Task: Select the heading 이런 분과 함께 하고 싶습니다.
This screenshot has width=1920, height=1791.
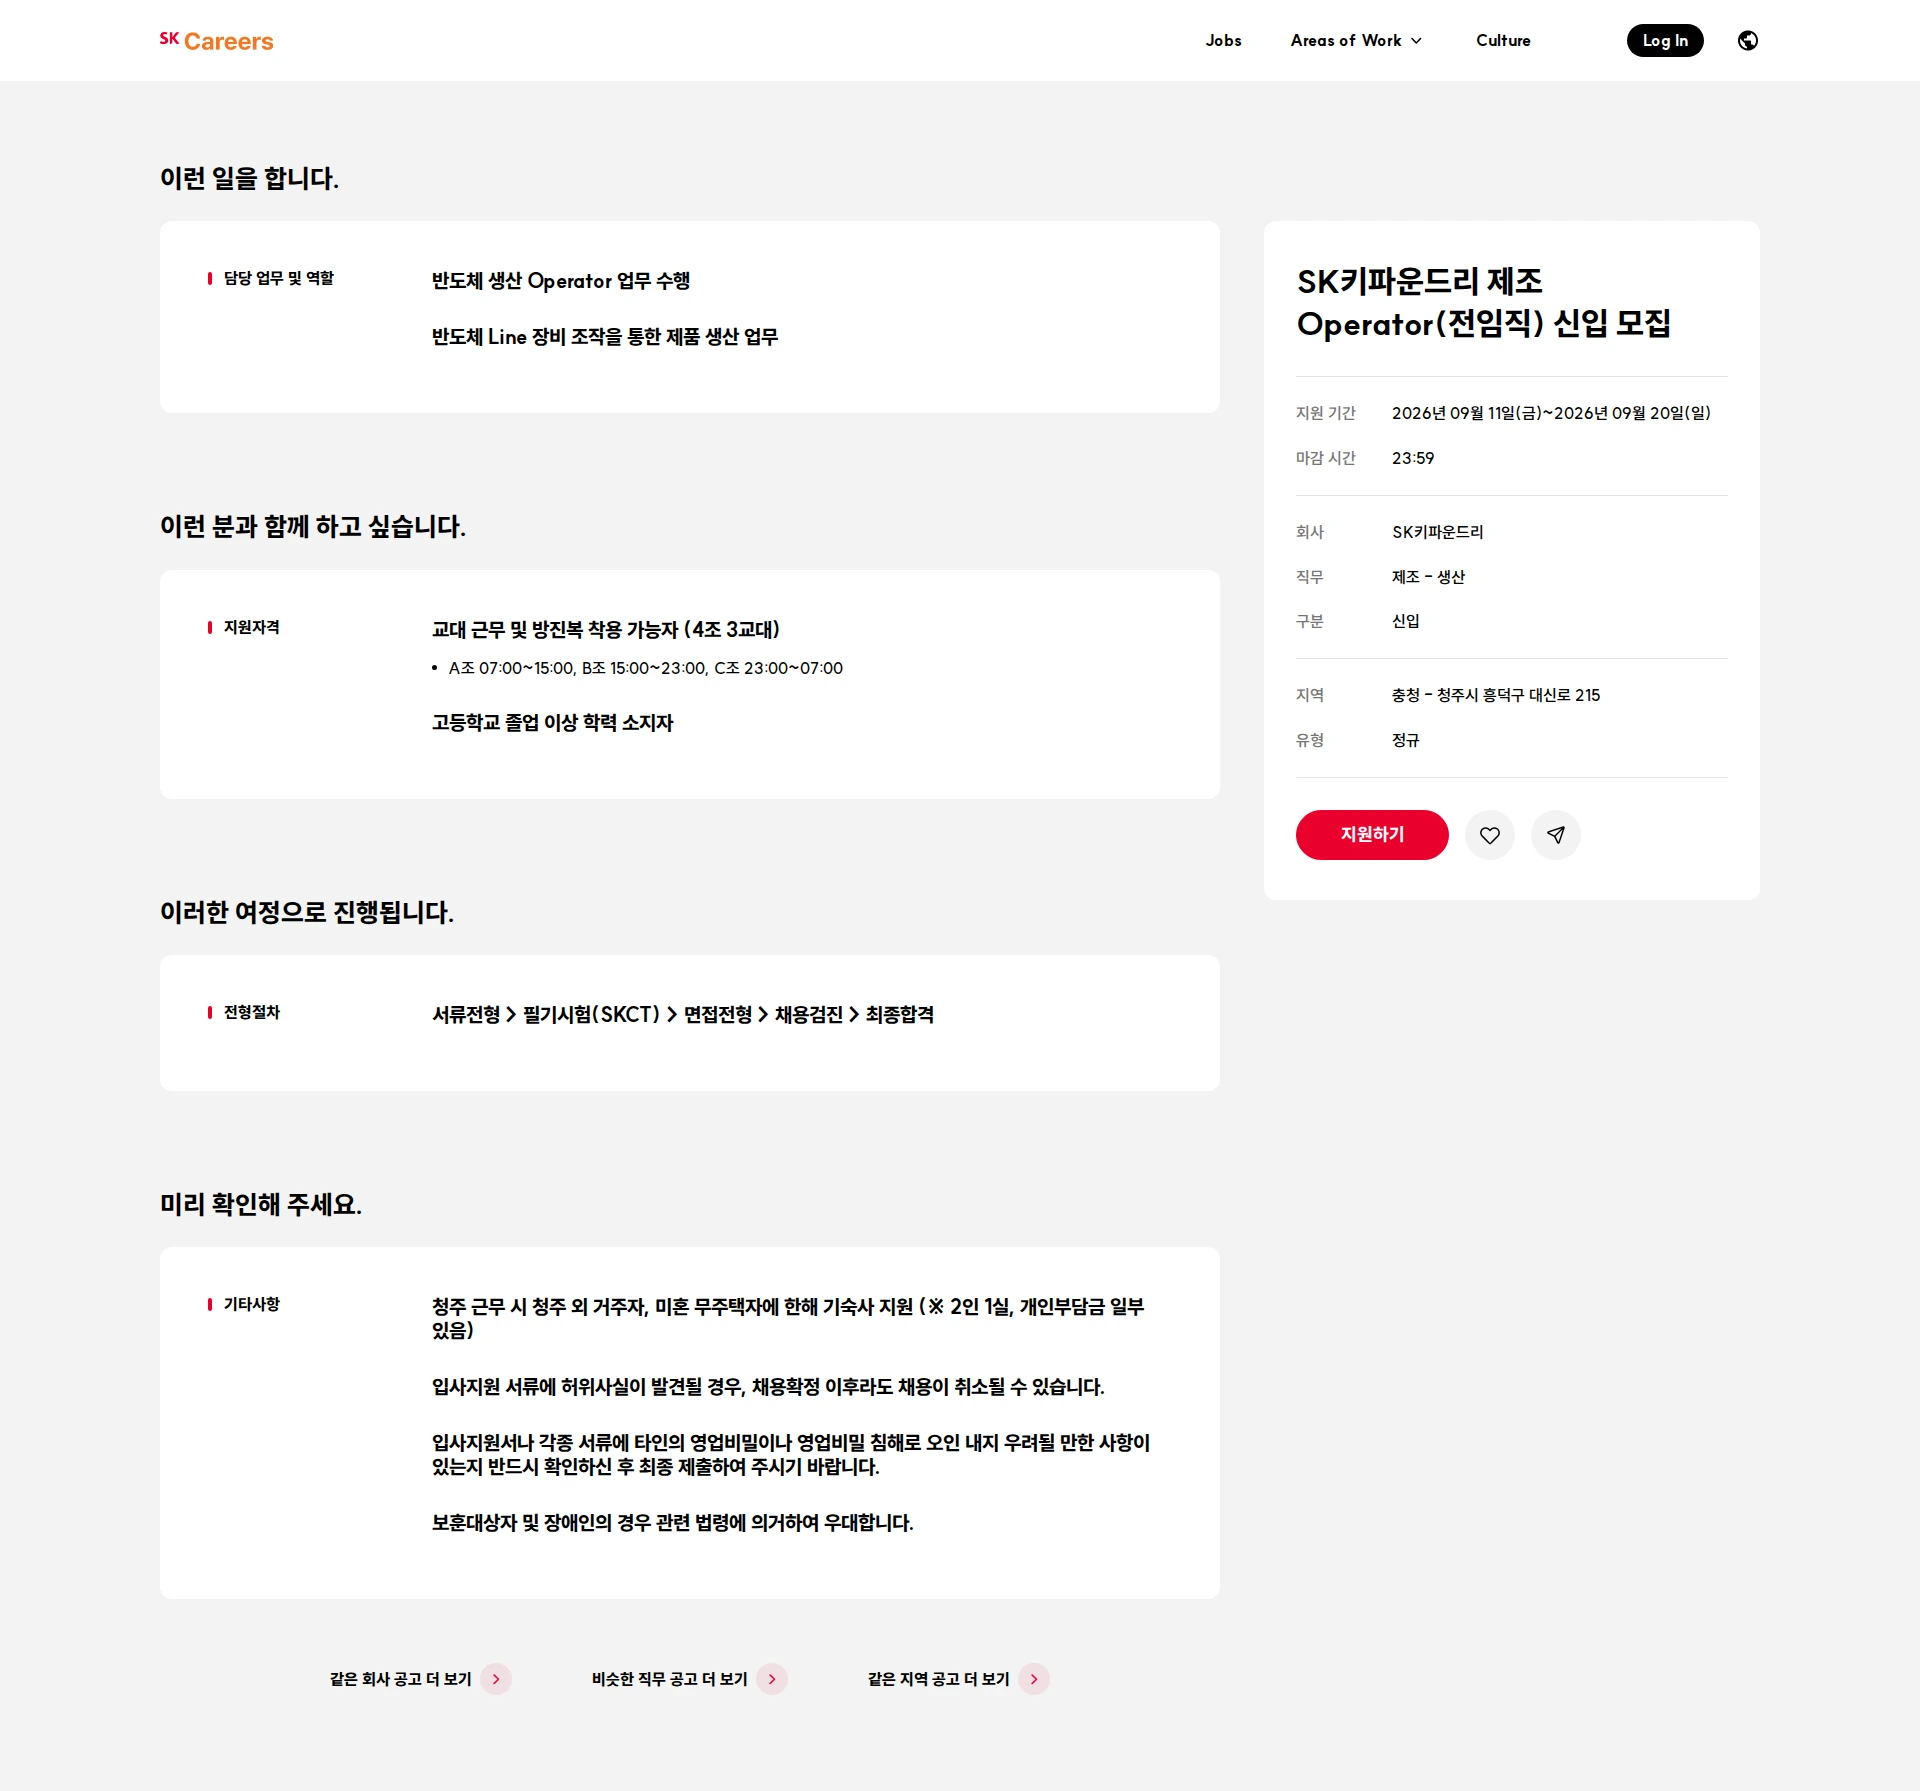Action: 313,527
